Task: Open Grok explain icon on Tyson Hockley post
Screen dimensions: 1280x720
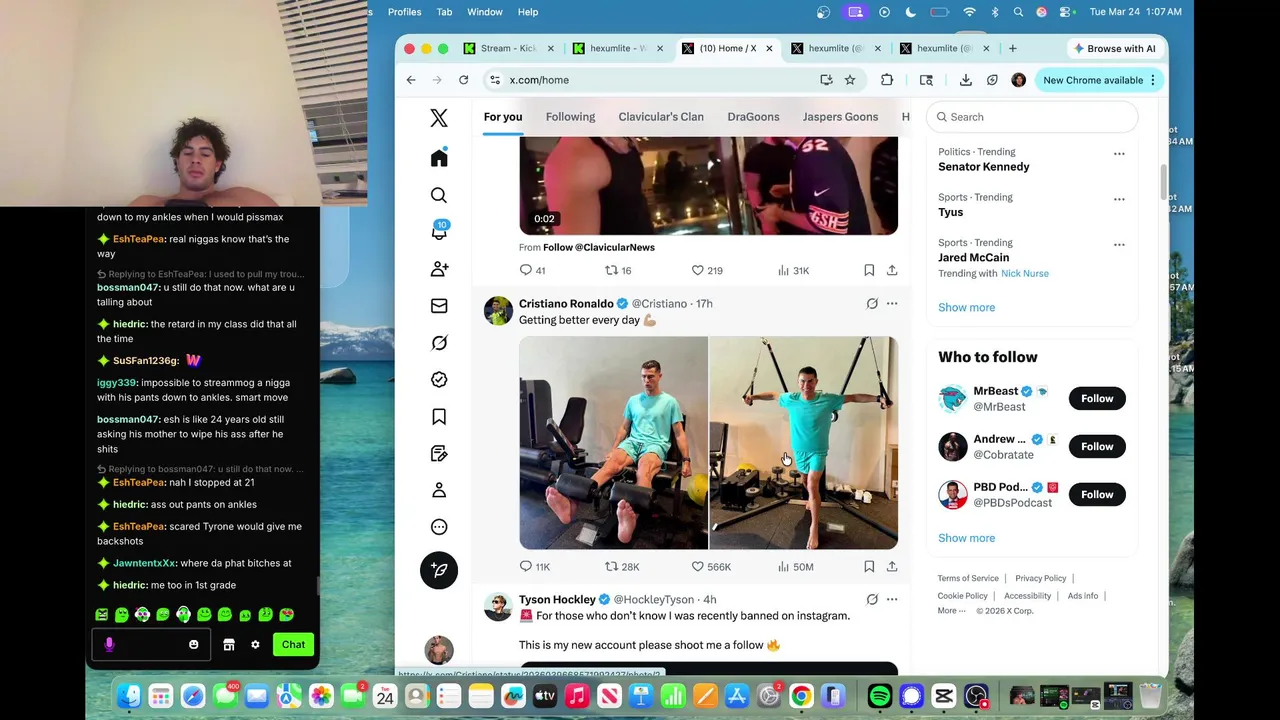Action: coord(872,599)
